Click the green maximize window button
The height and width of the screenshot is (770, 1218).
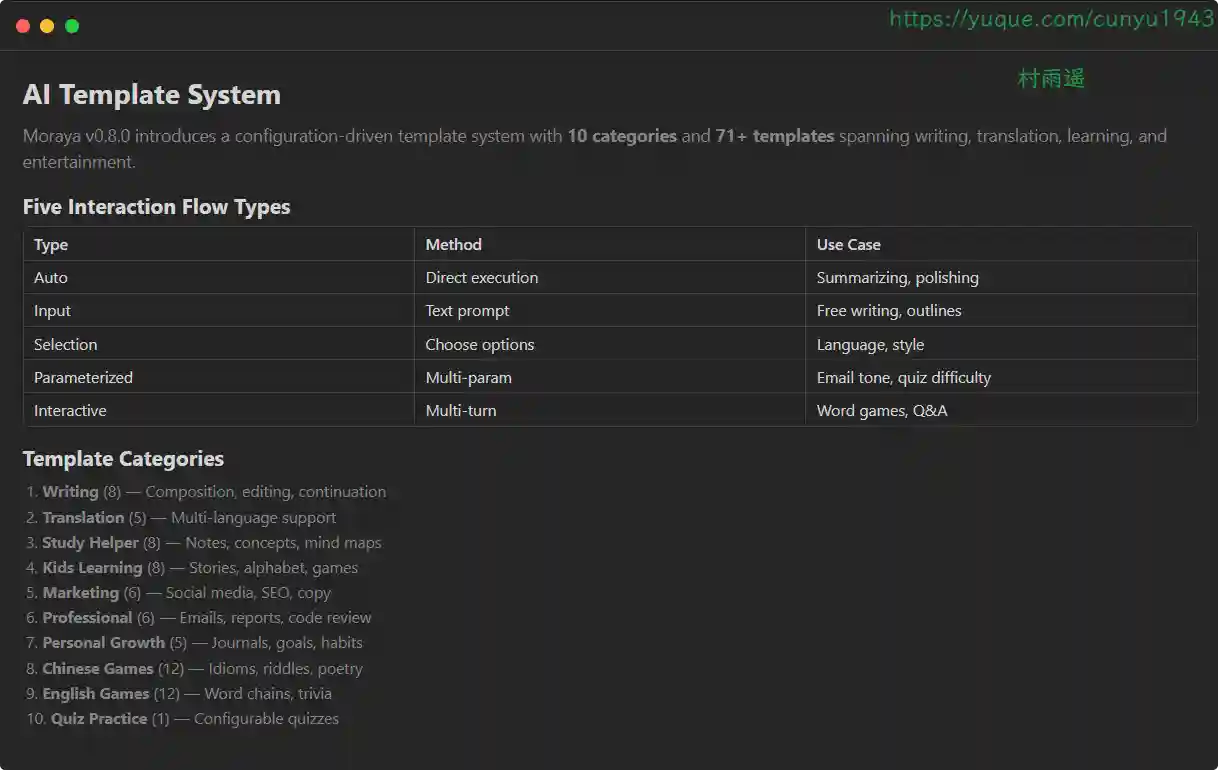click(72, 26)
